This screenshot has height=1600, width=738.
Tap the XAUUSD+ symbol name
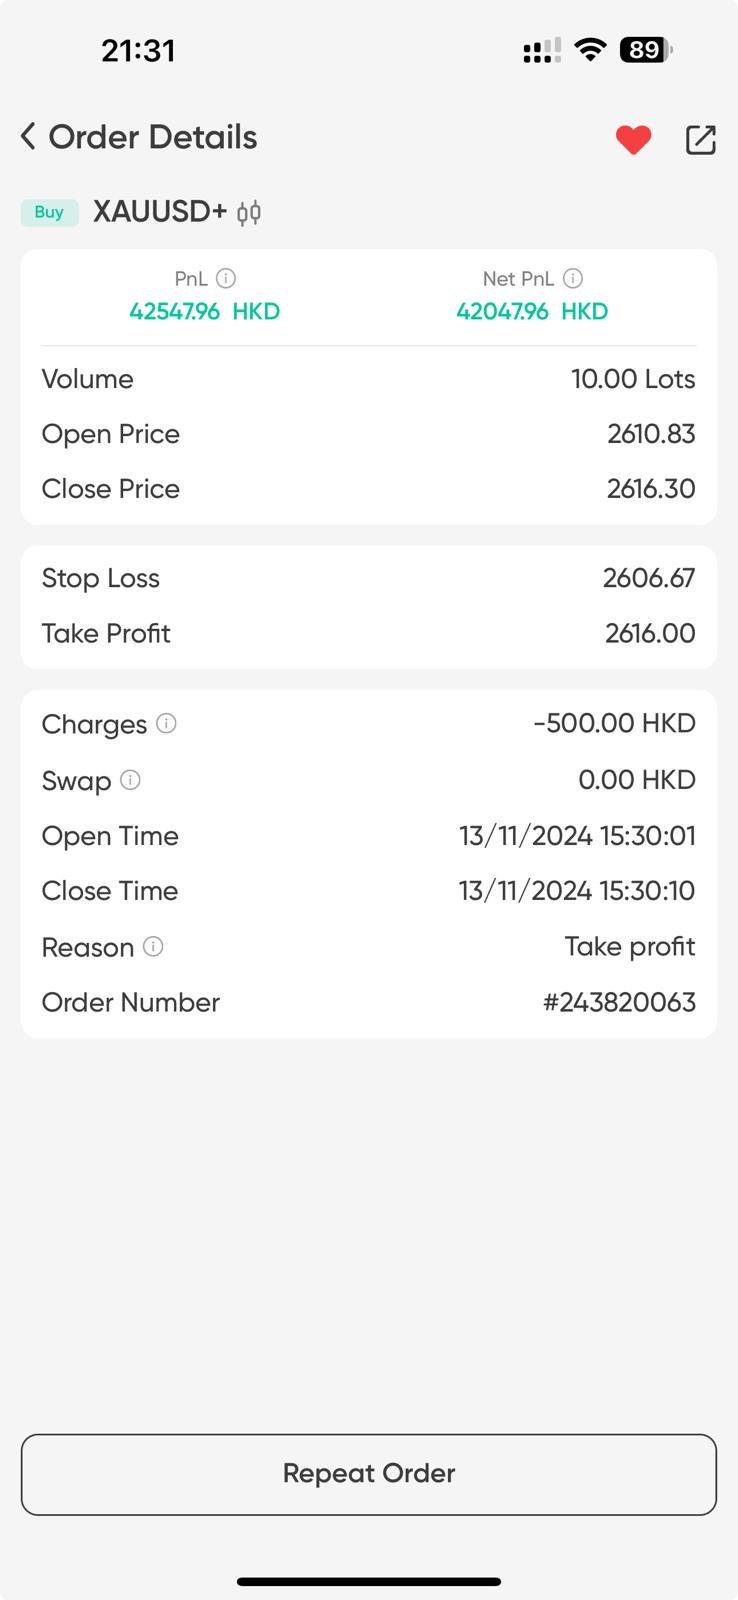(160, 212)
